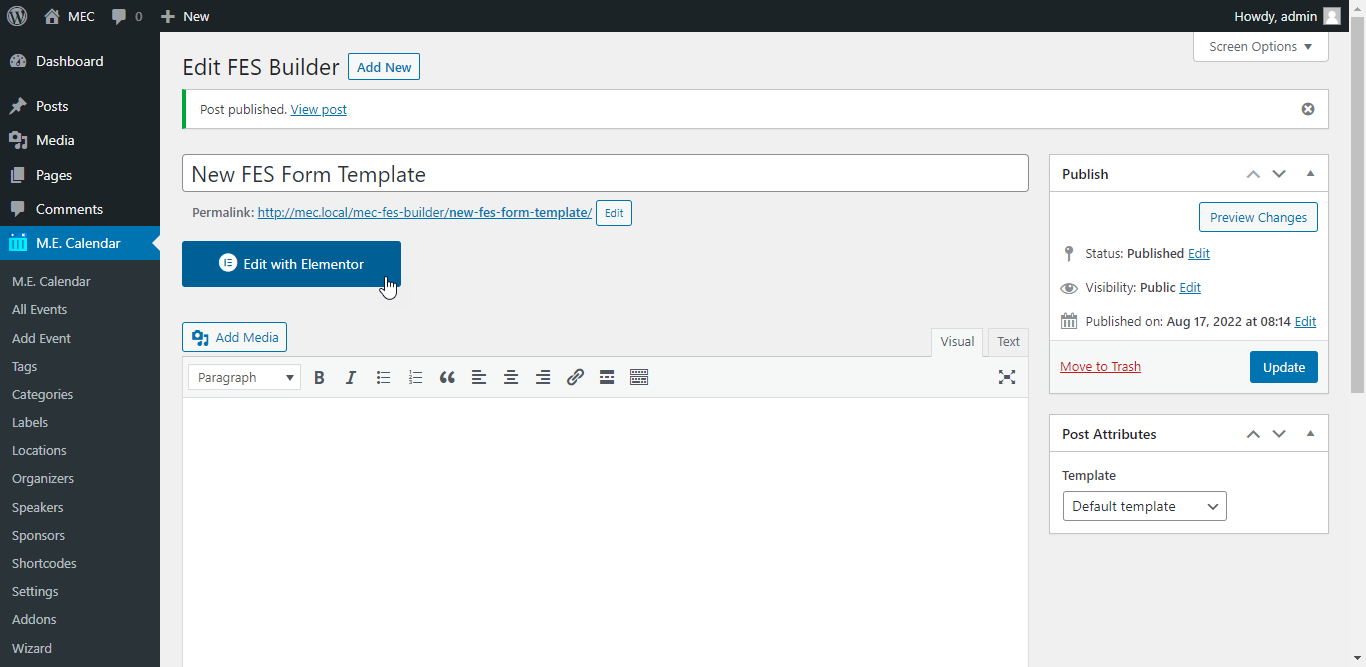The width and height of the screenshot is (1366, 667).
Task: Open Tags submenu item
Action: click(24, 366)
